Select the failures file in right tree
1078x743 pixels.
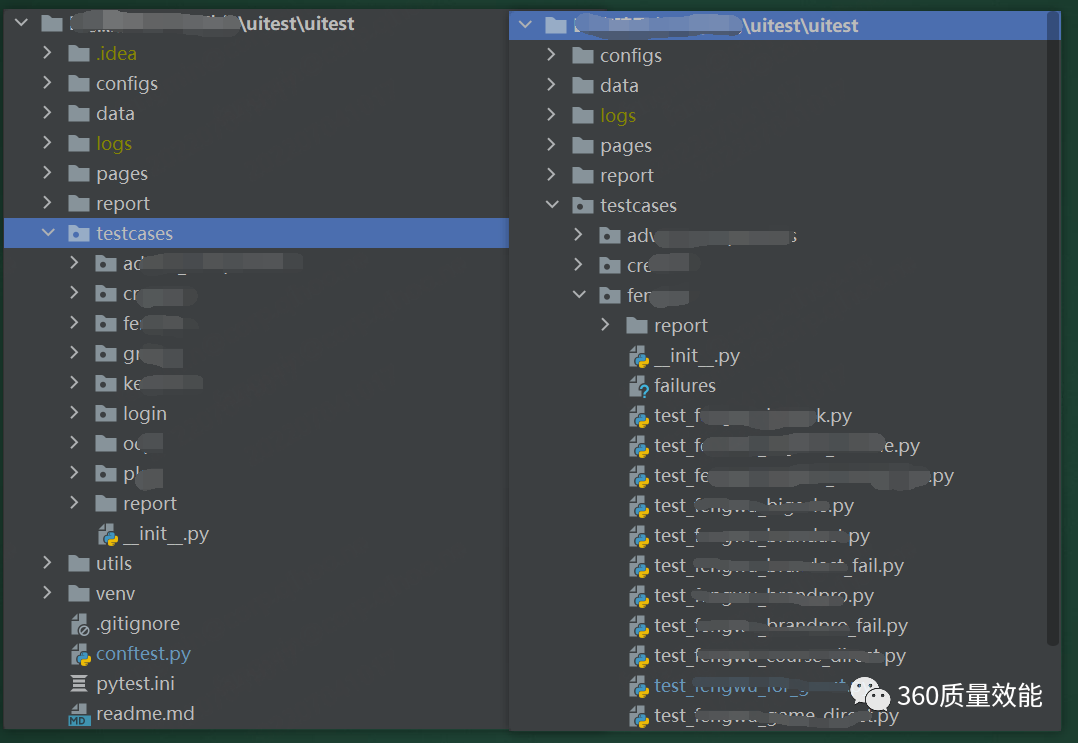tap(685, 386)
